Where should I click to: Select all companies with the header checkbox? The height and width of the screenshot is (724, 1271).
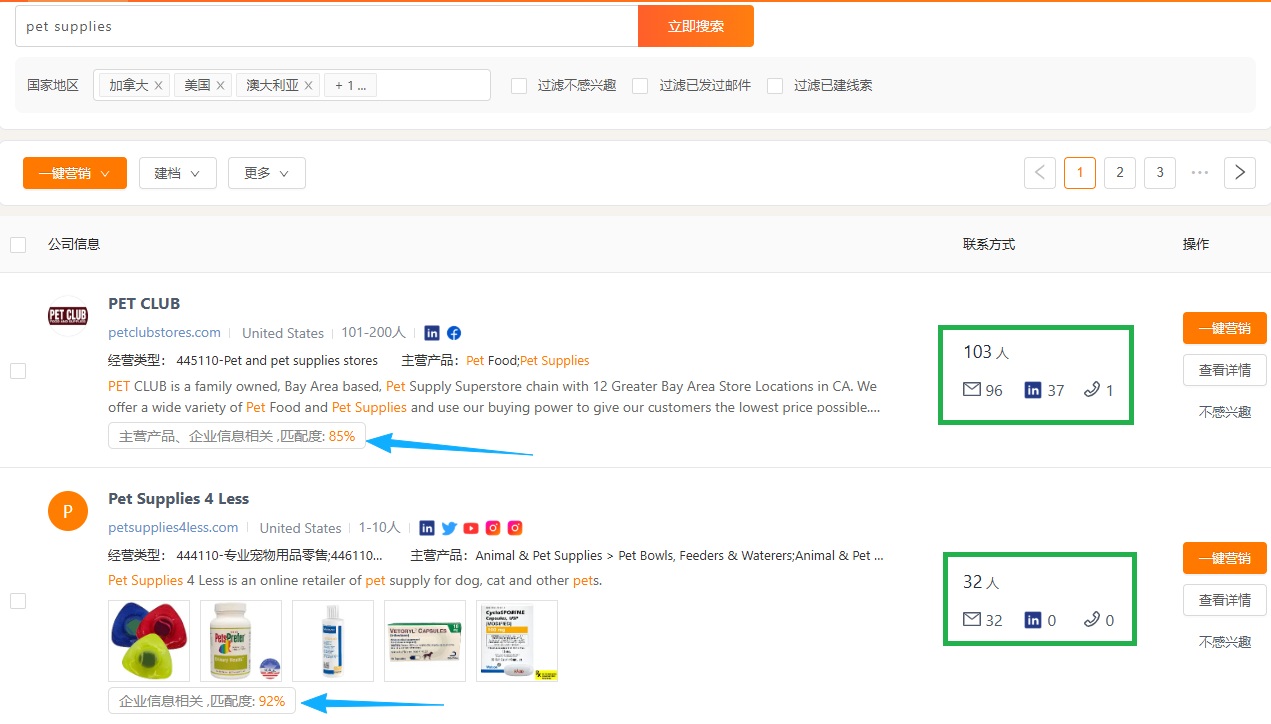[18, 245]
